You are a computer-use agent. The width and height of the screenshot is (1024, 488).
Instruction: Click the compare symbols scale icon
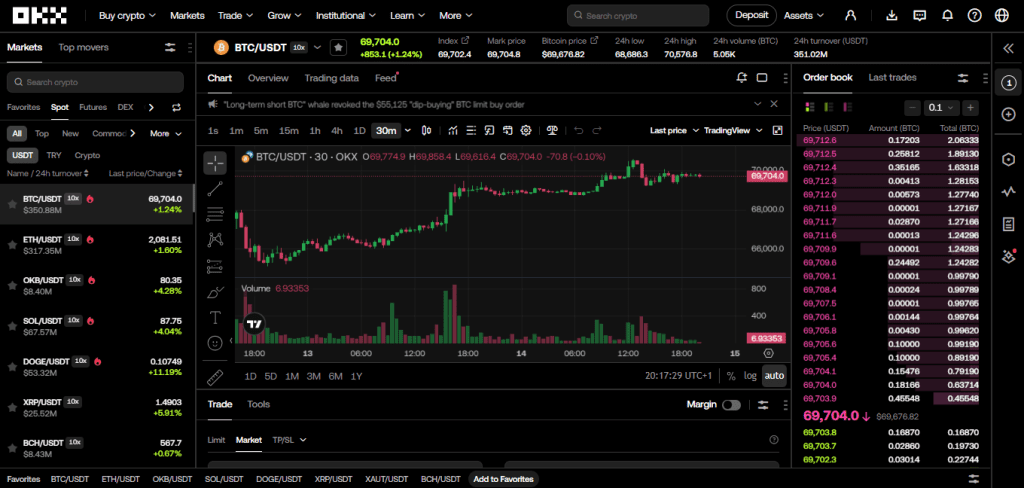click(x=552, y=131)
